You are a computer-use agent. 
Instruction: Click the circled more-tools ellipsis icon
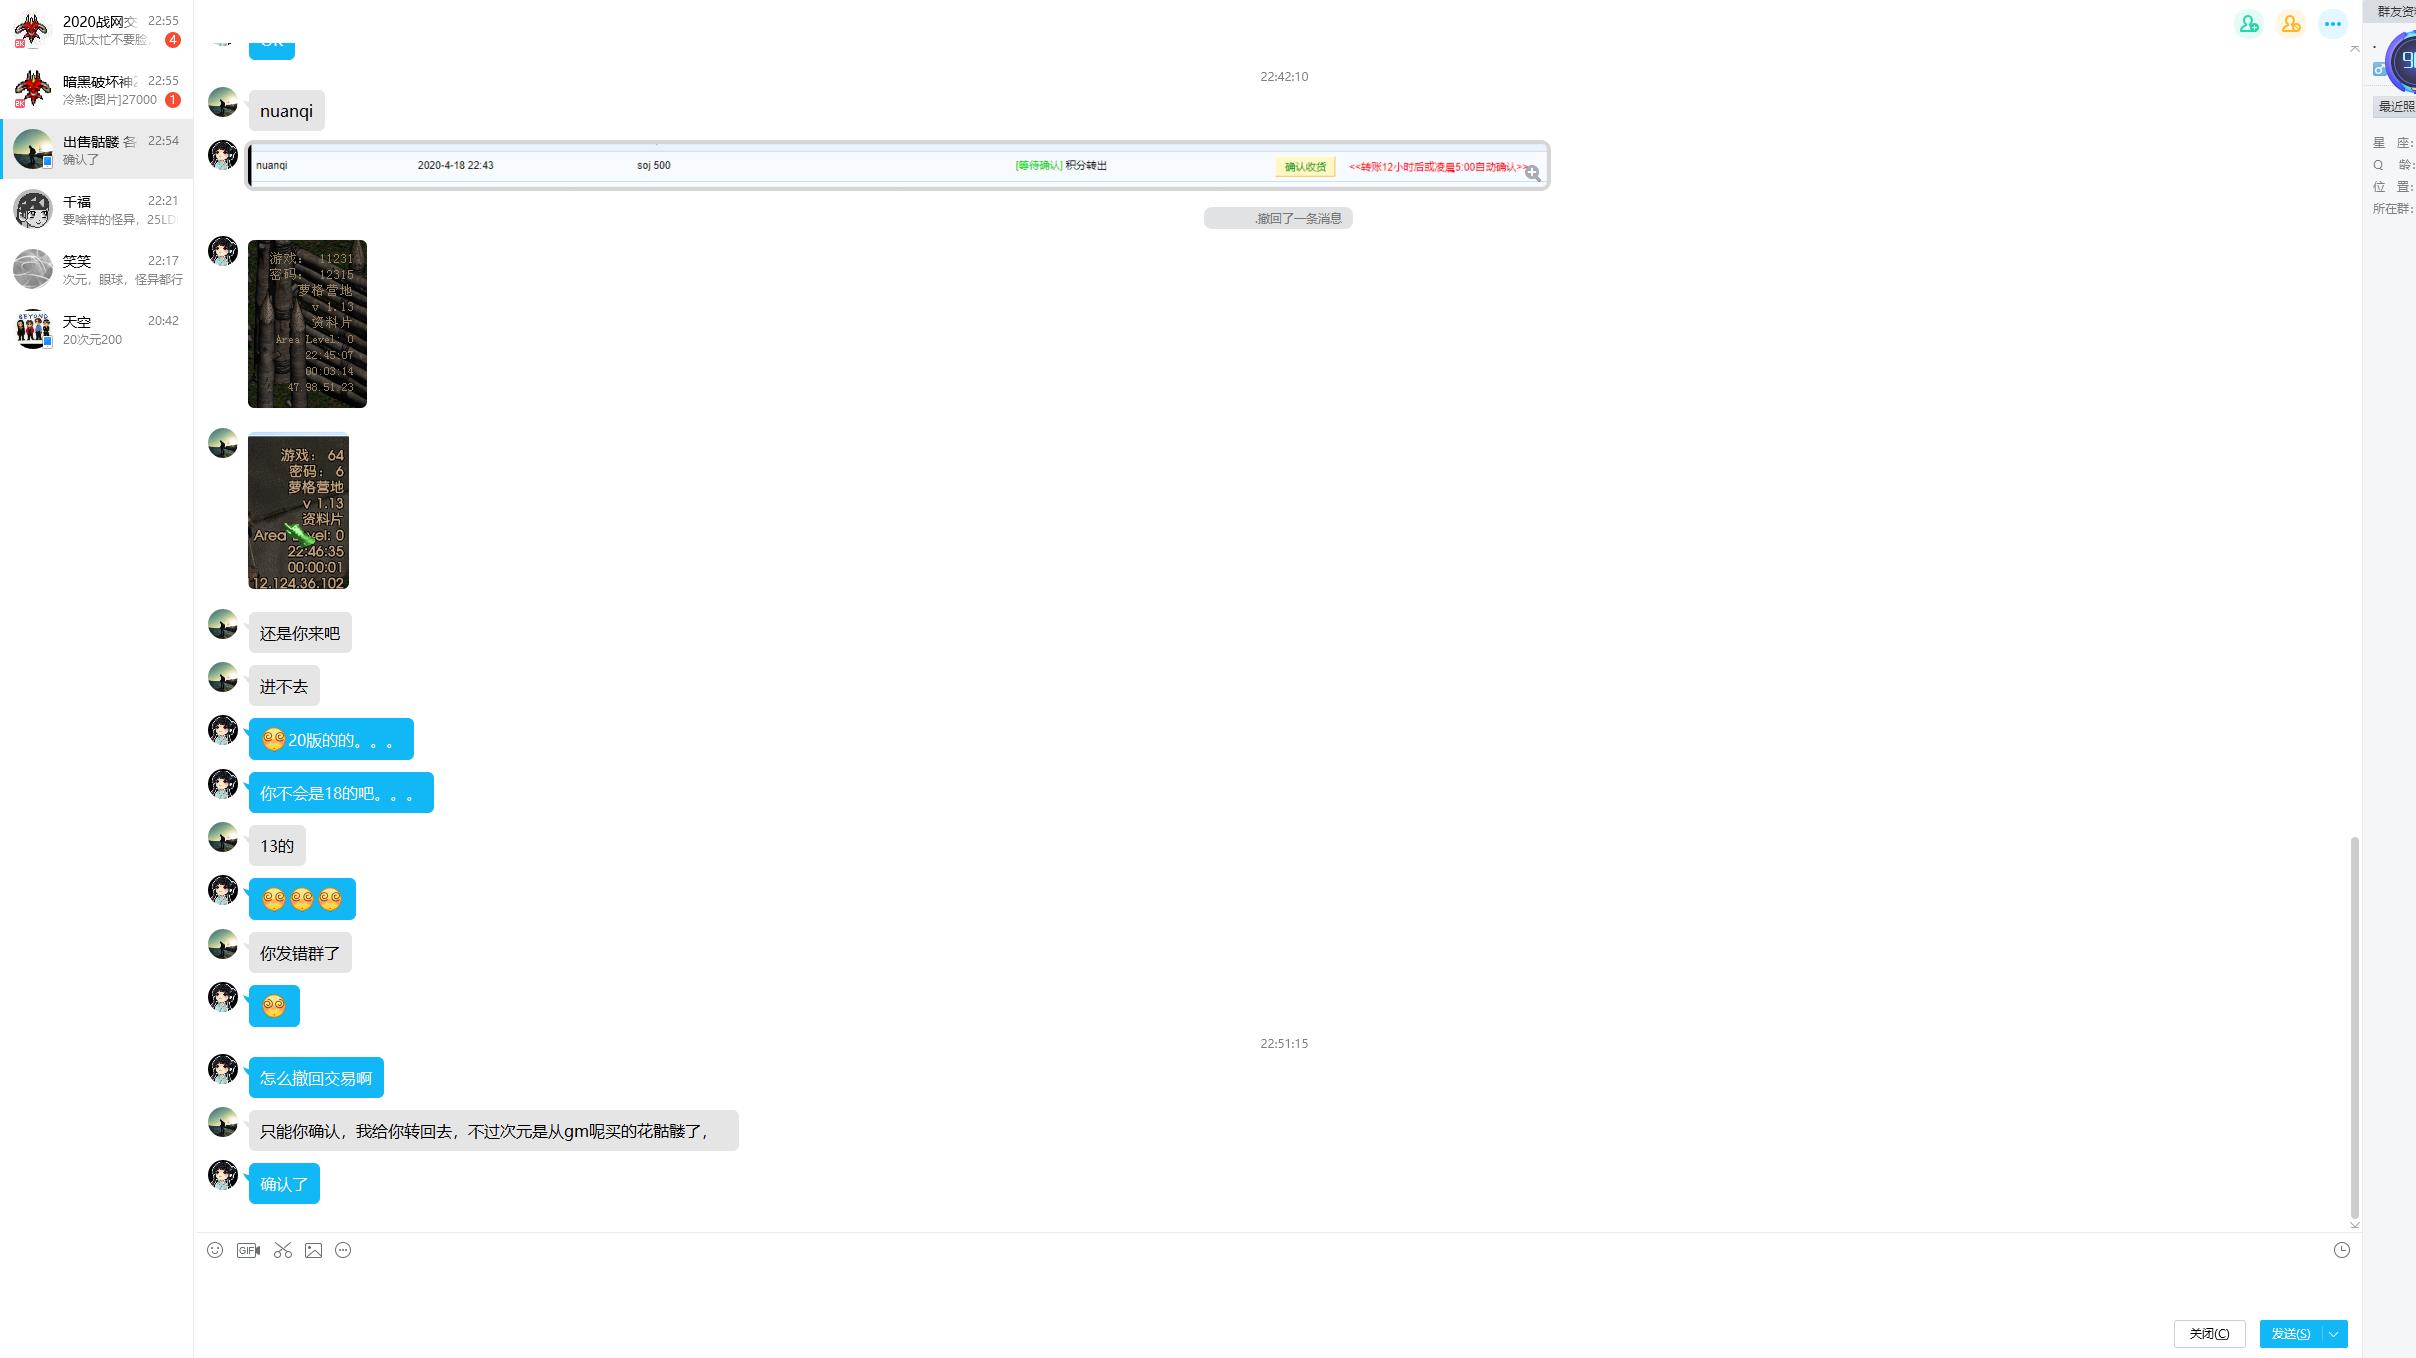click(343, 1250)
